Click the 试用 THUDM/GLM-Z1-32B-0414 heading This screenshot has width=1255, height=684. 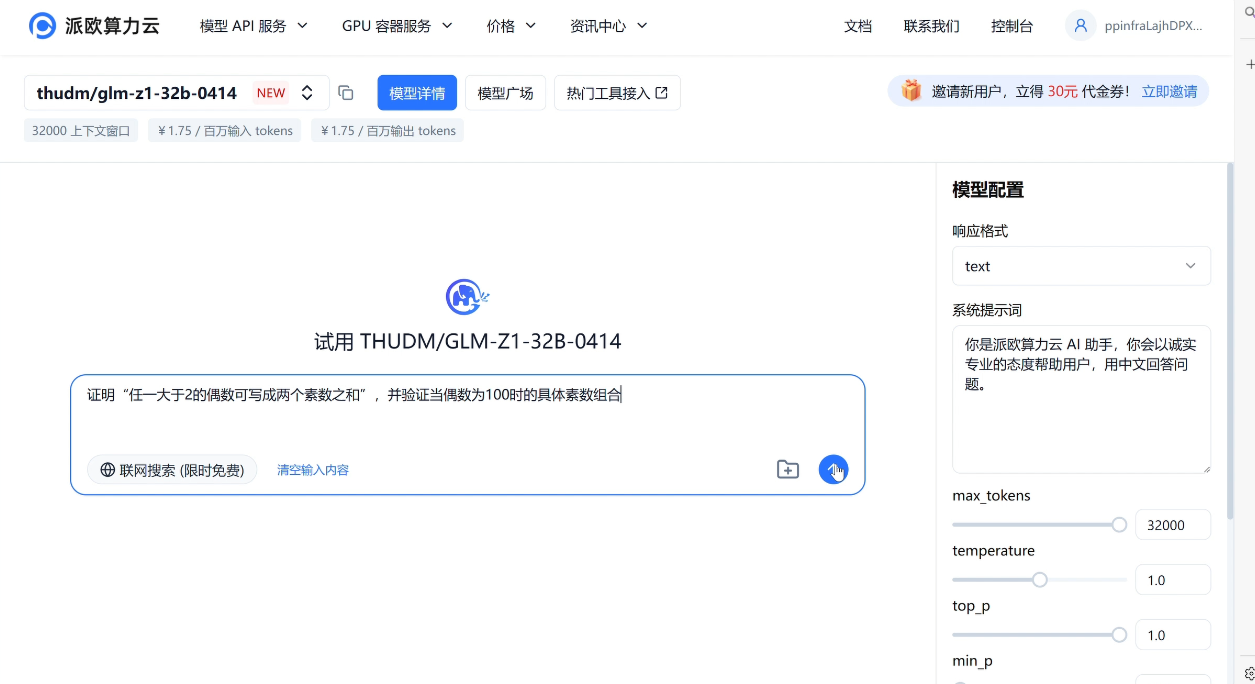(467, 342)
